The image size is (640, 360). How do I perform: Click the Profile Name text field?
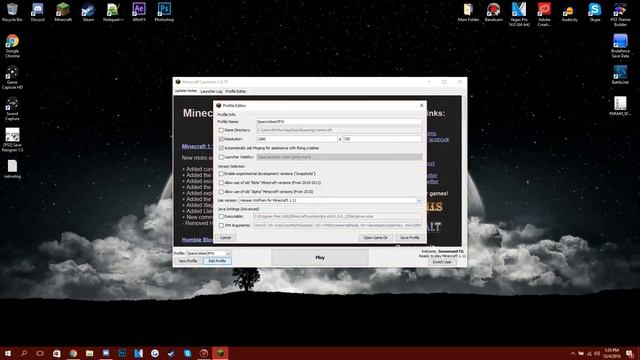pos(339,122)
